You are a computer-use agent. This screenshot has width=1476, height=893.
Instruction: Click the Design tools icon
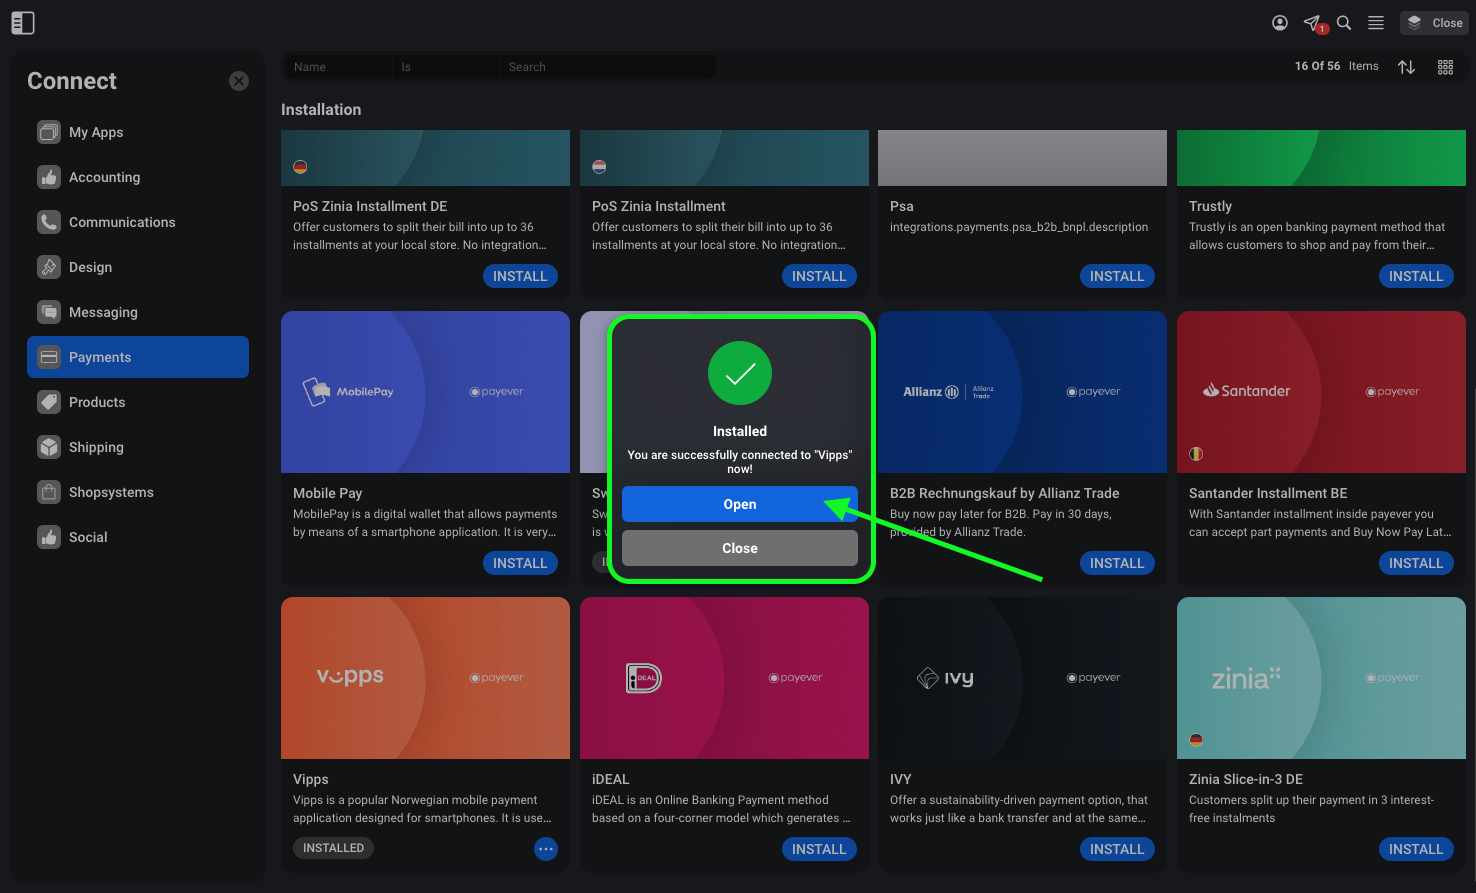tap(49, 267)
